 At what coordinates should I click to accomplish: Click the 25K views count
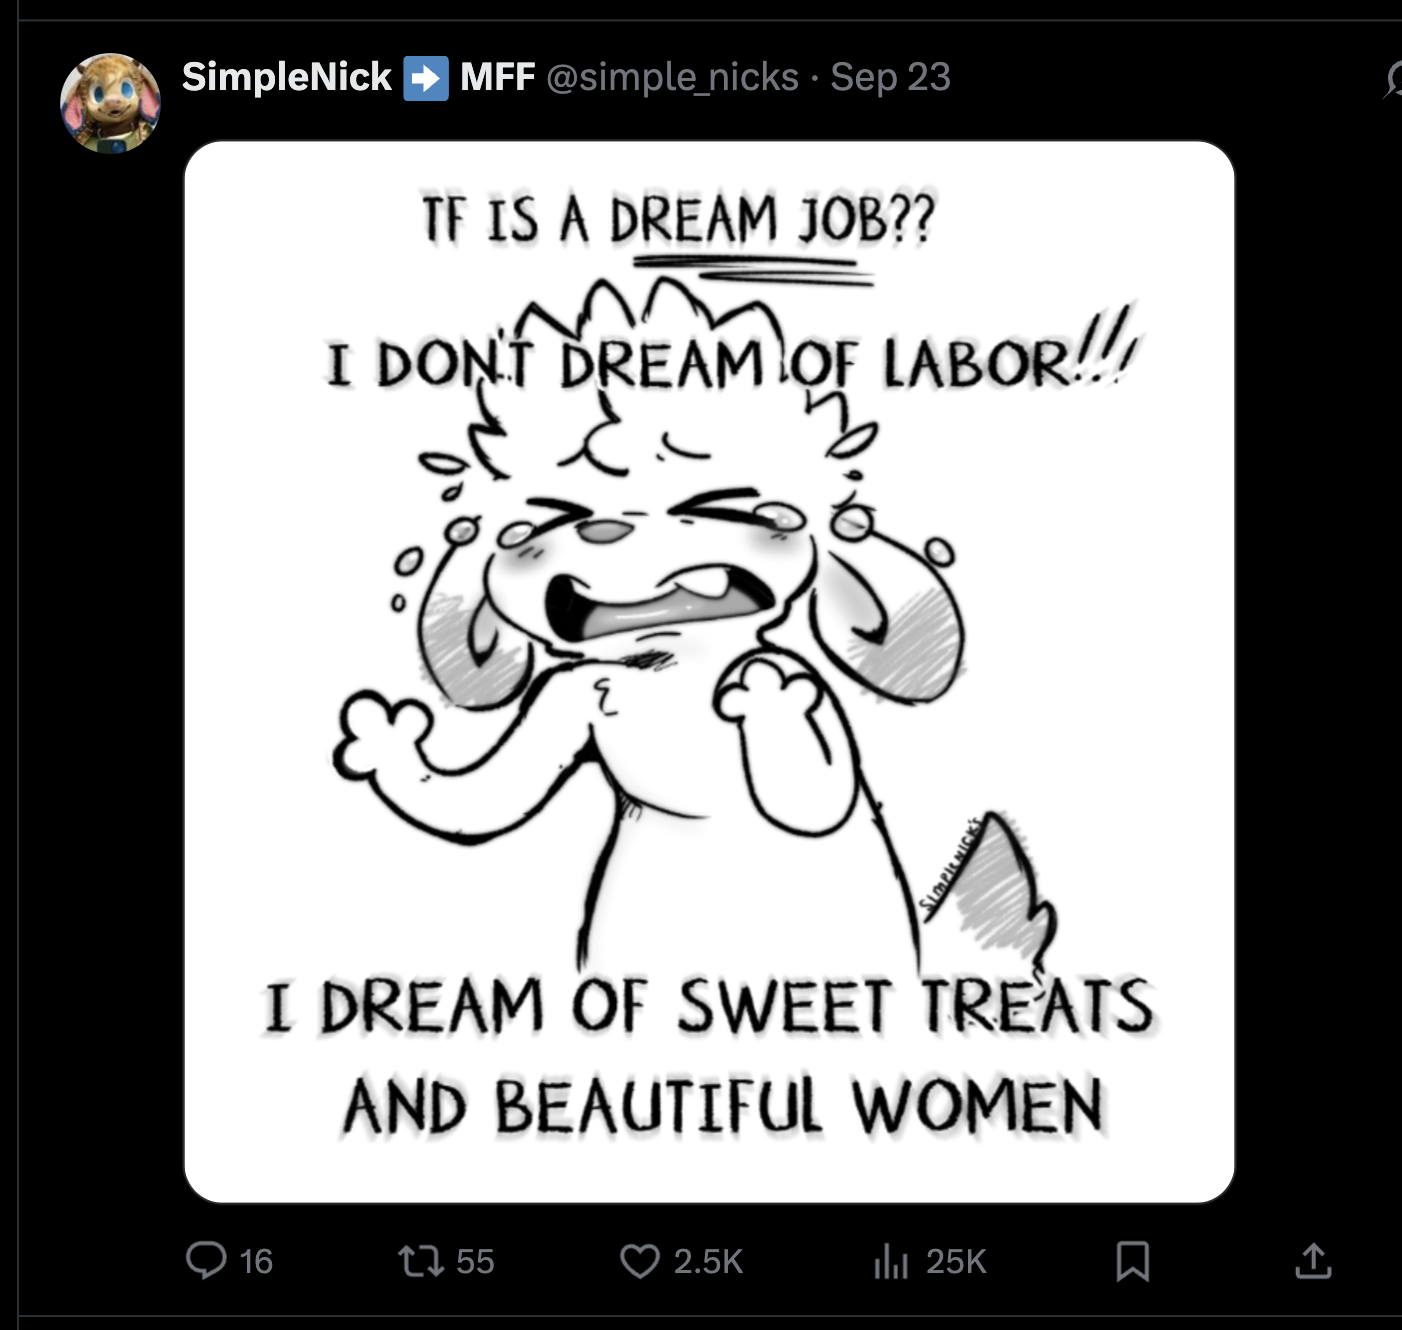click(x=956, y=1261)
